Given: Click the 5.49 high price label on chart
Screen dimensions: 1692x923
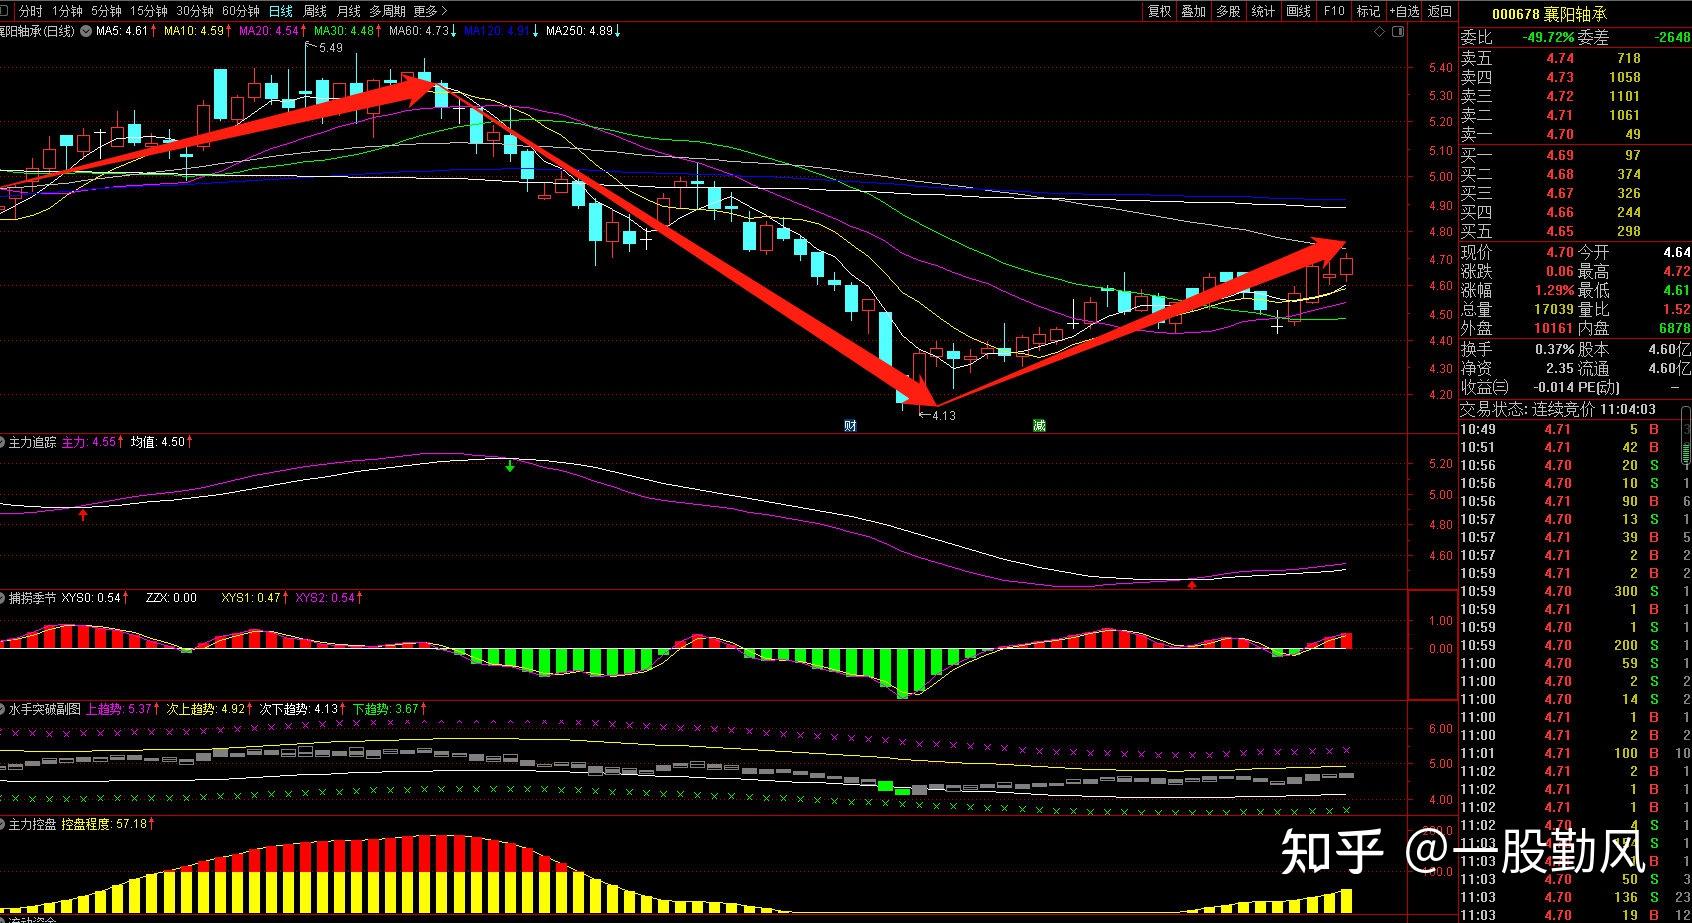Looking at the screenshot, I should click(x=330, y=48).
